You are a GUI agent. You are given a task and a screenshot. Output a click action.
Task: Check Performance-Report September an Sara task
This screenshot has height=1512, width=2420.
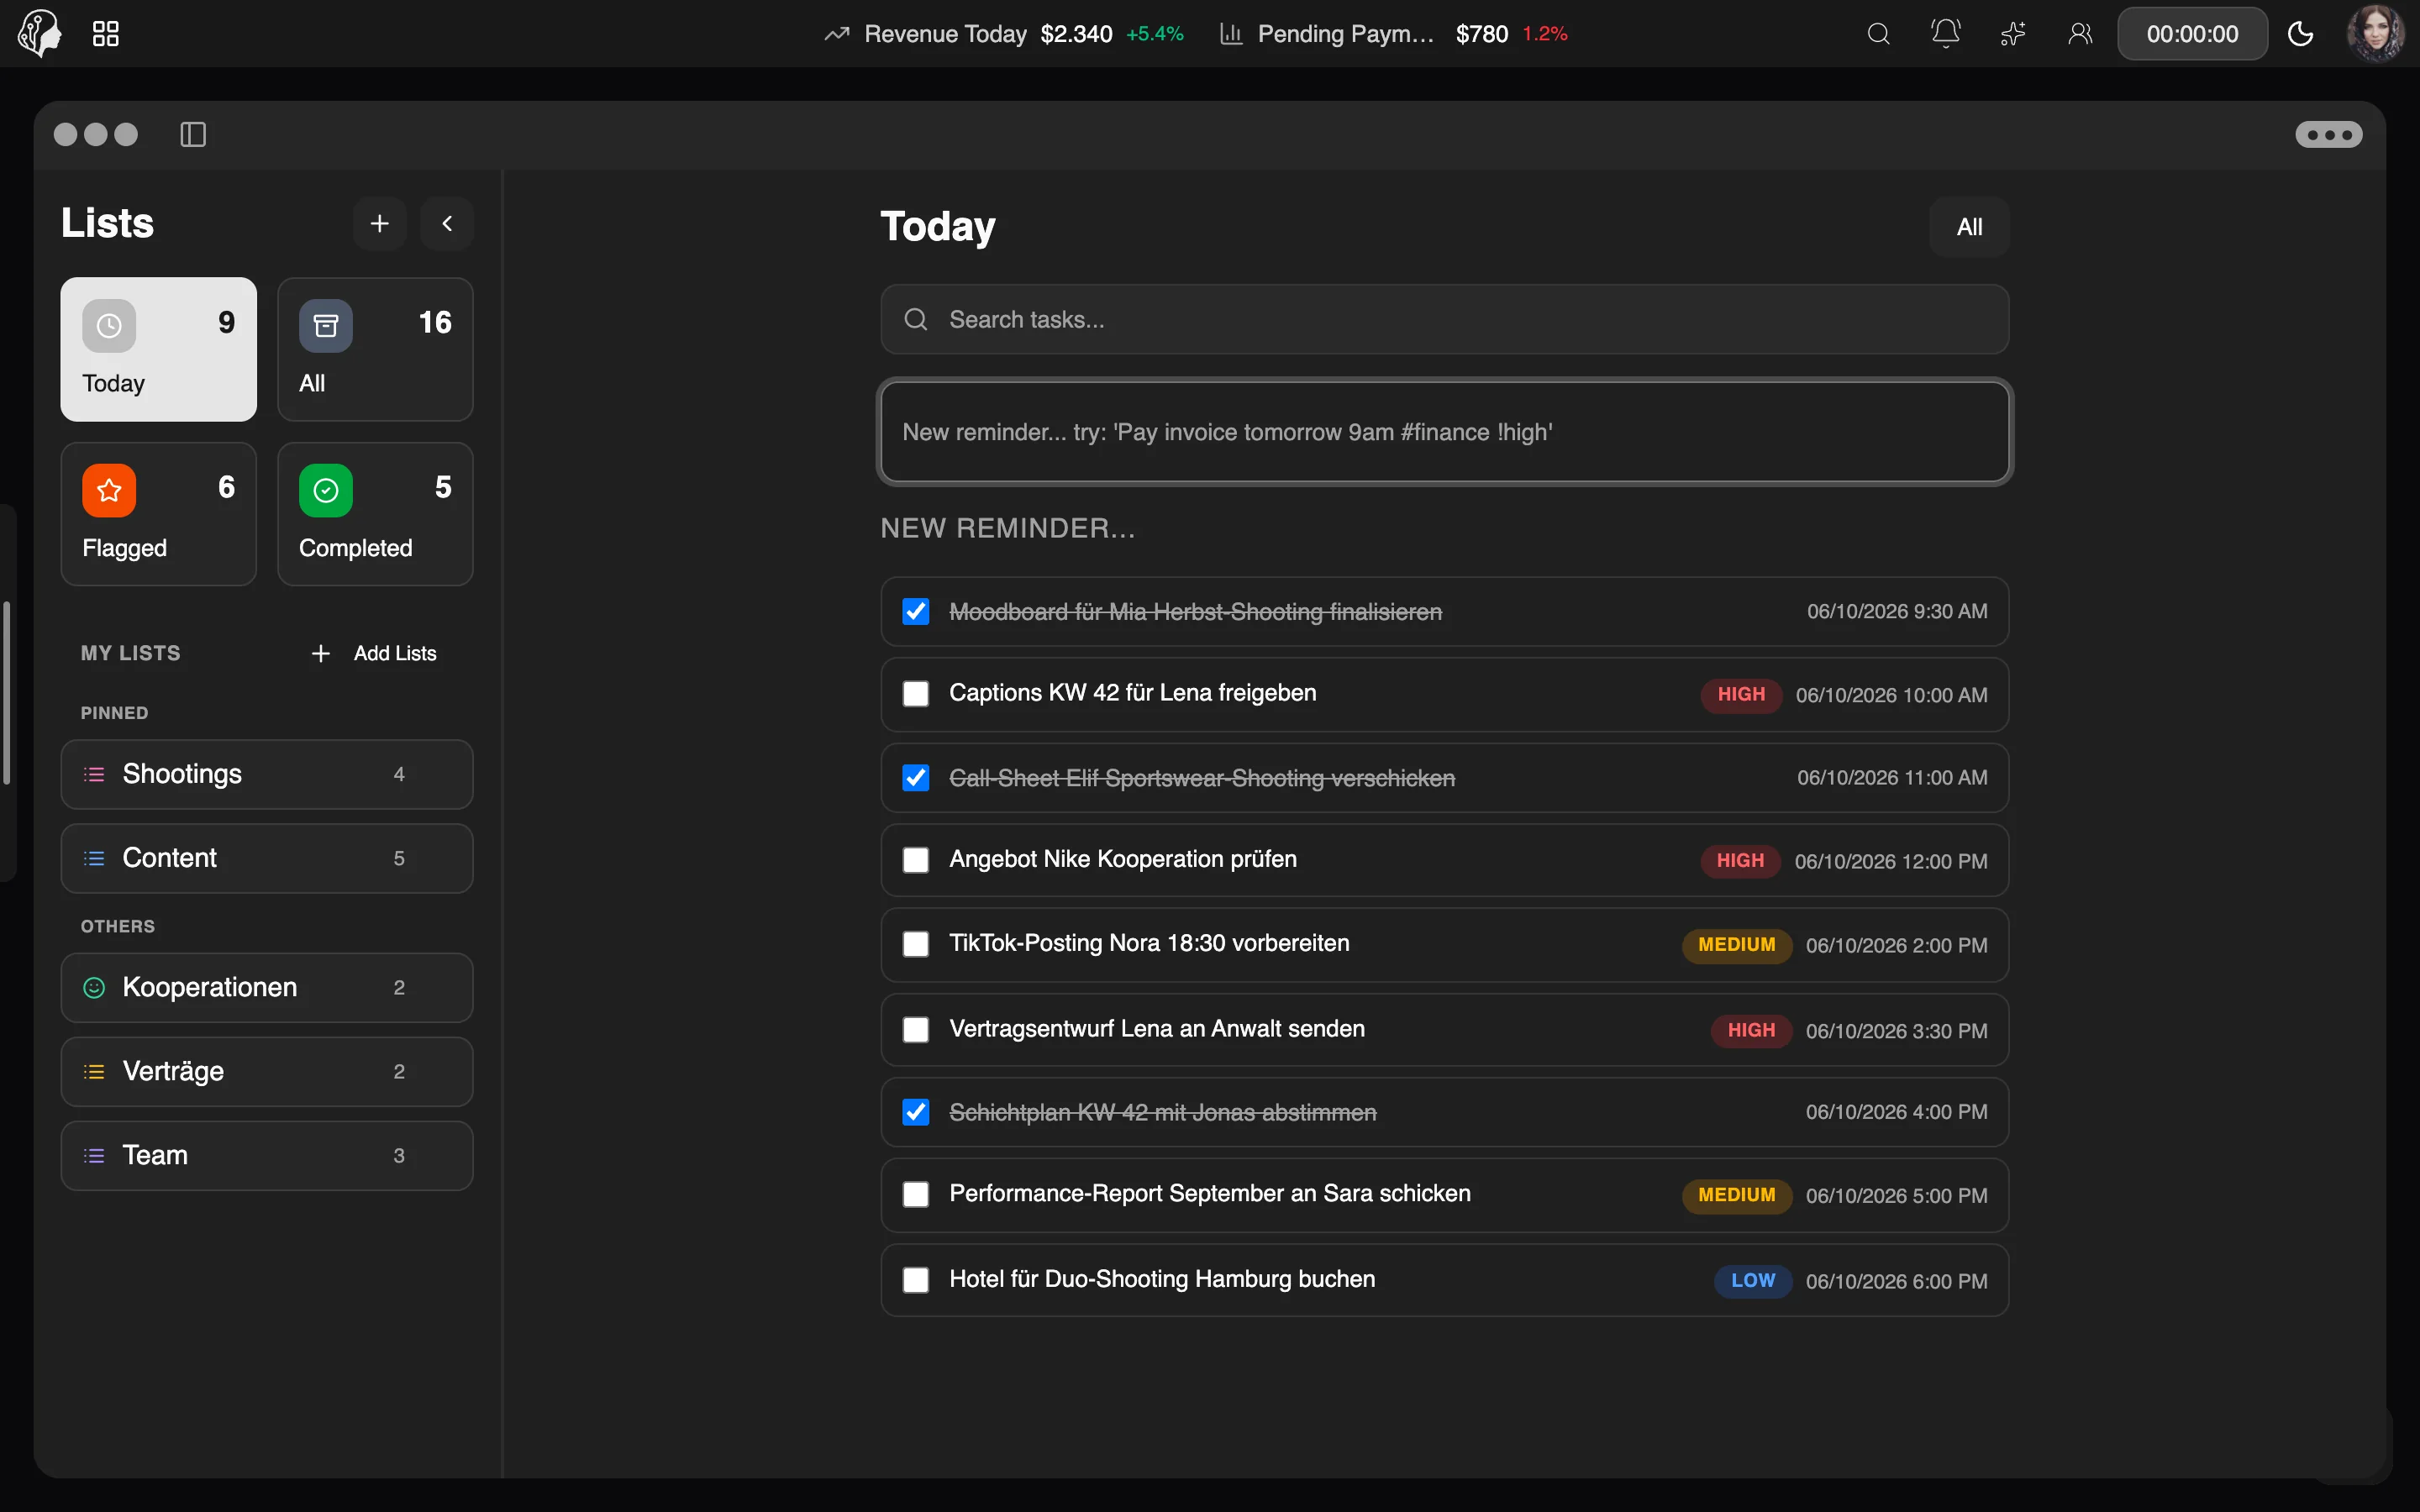click(x=915, y=1194)
